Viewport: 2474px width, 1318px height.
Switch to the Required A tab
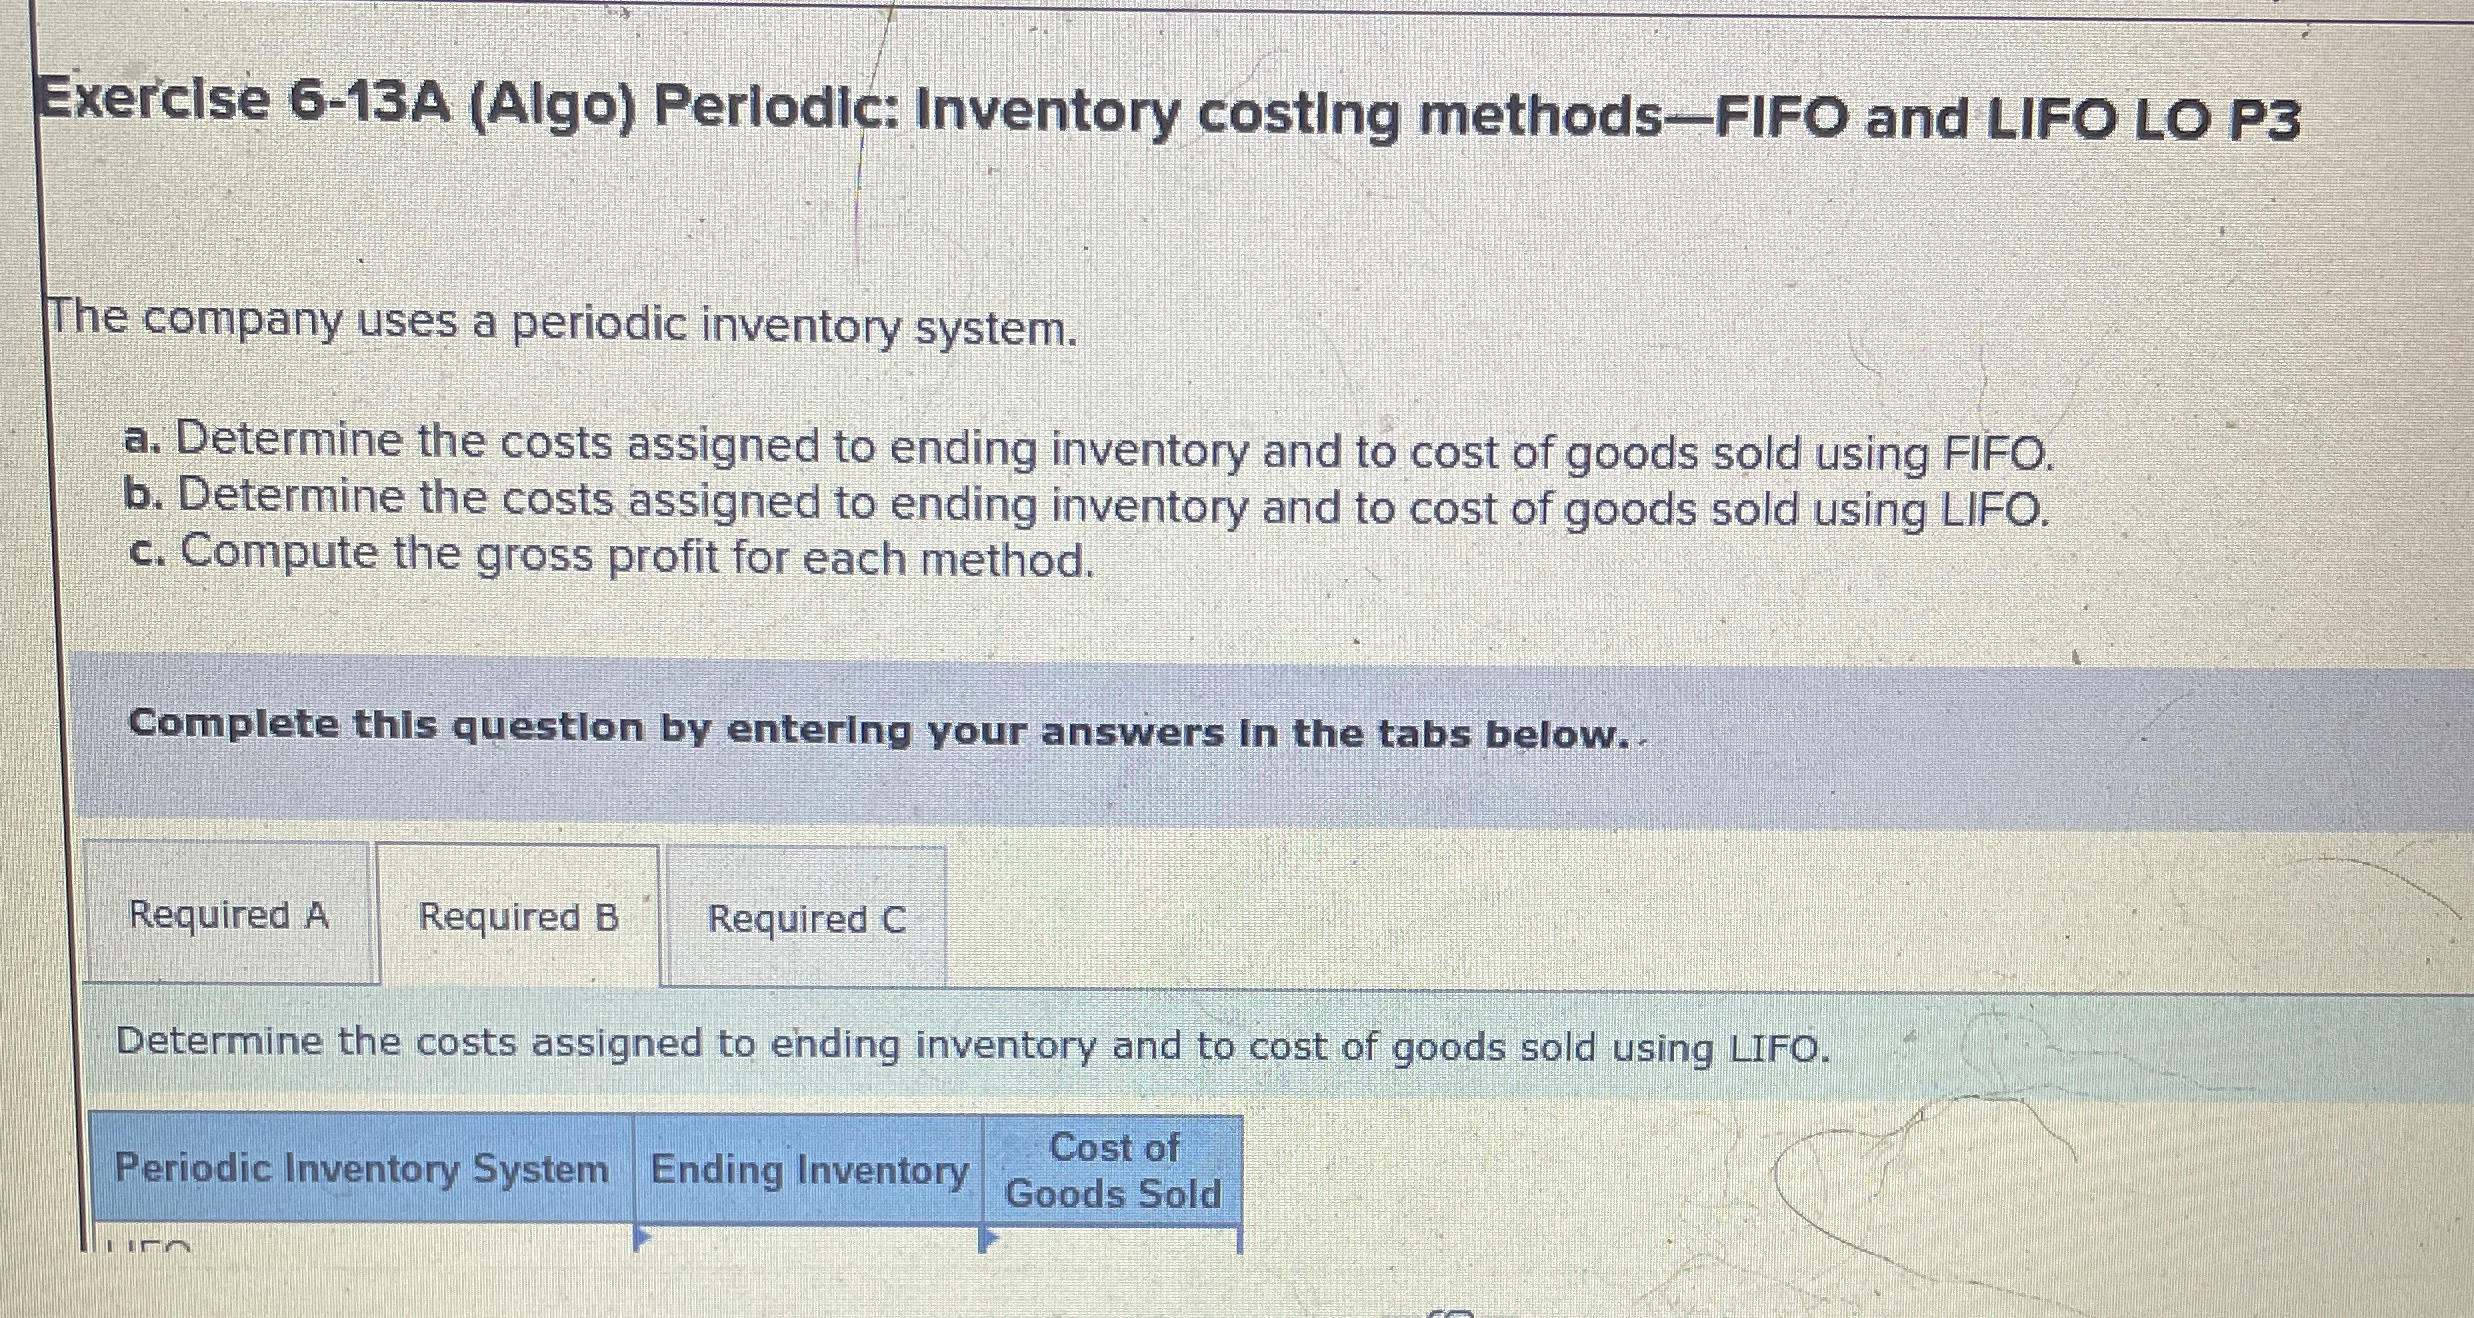click(x=228, y=917)
